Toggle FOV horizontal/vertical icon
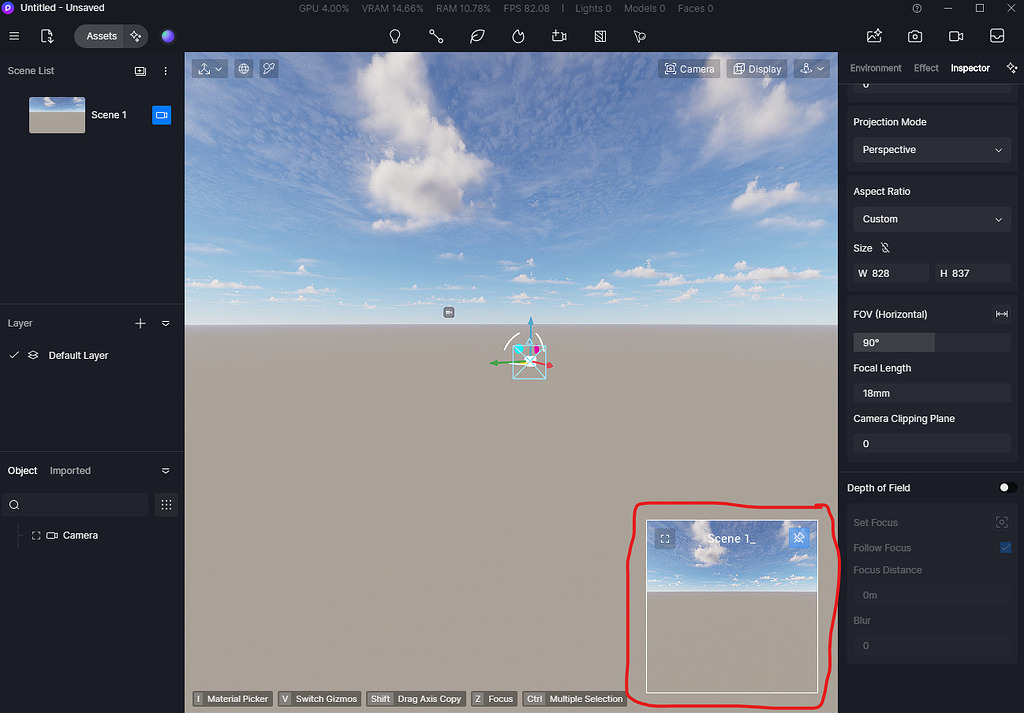Screen dimensions: 1024x713 (x=1002, y=314)
